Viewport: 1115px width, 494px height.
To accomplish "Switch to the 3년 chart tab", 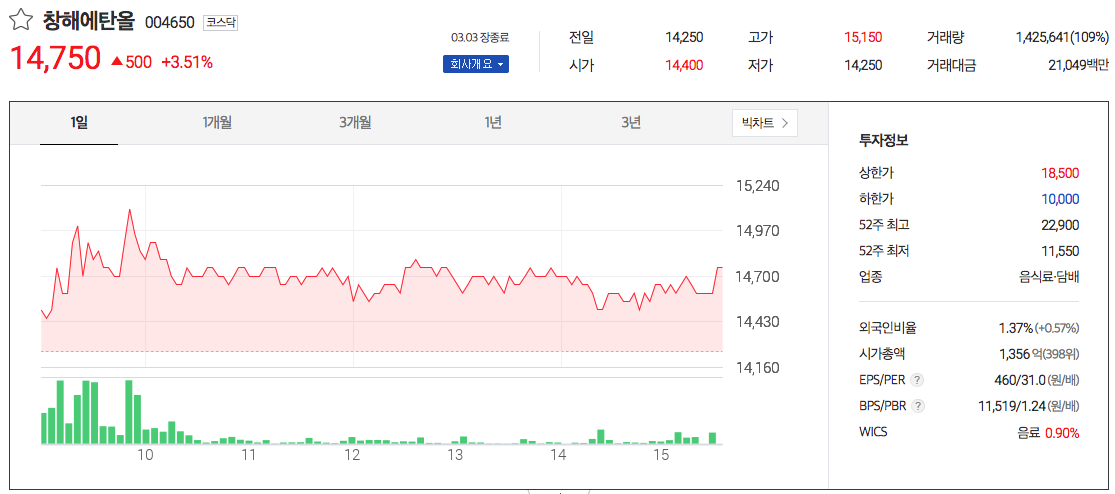I will point(631,123).
